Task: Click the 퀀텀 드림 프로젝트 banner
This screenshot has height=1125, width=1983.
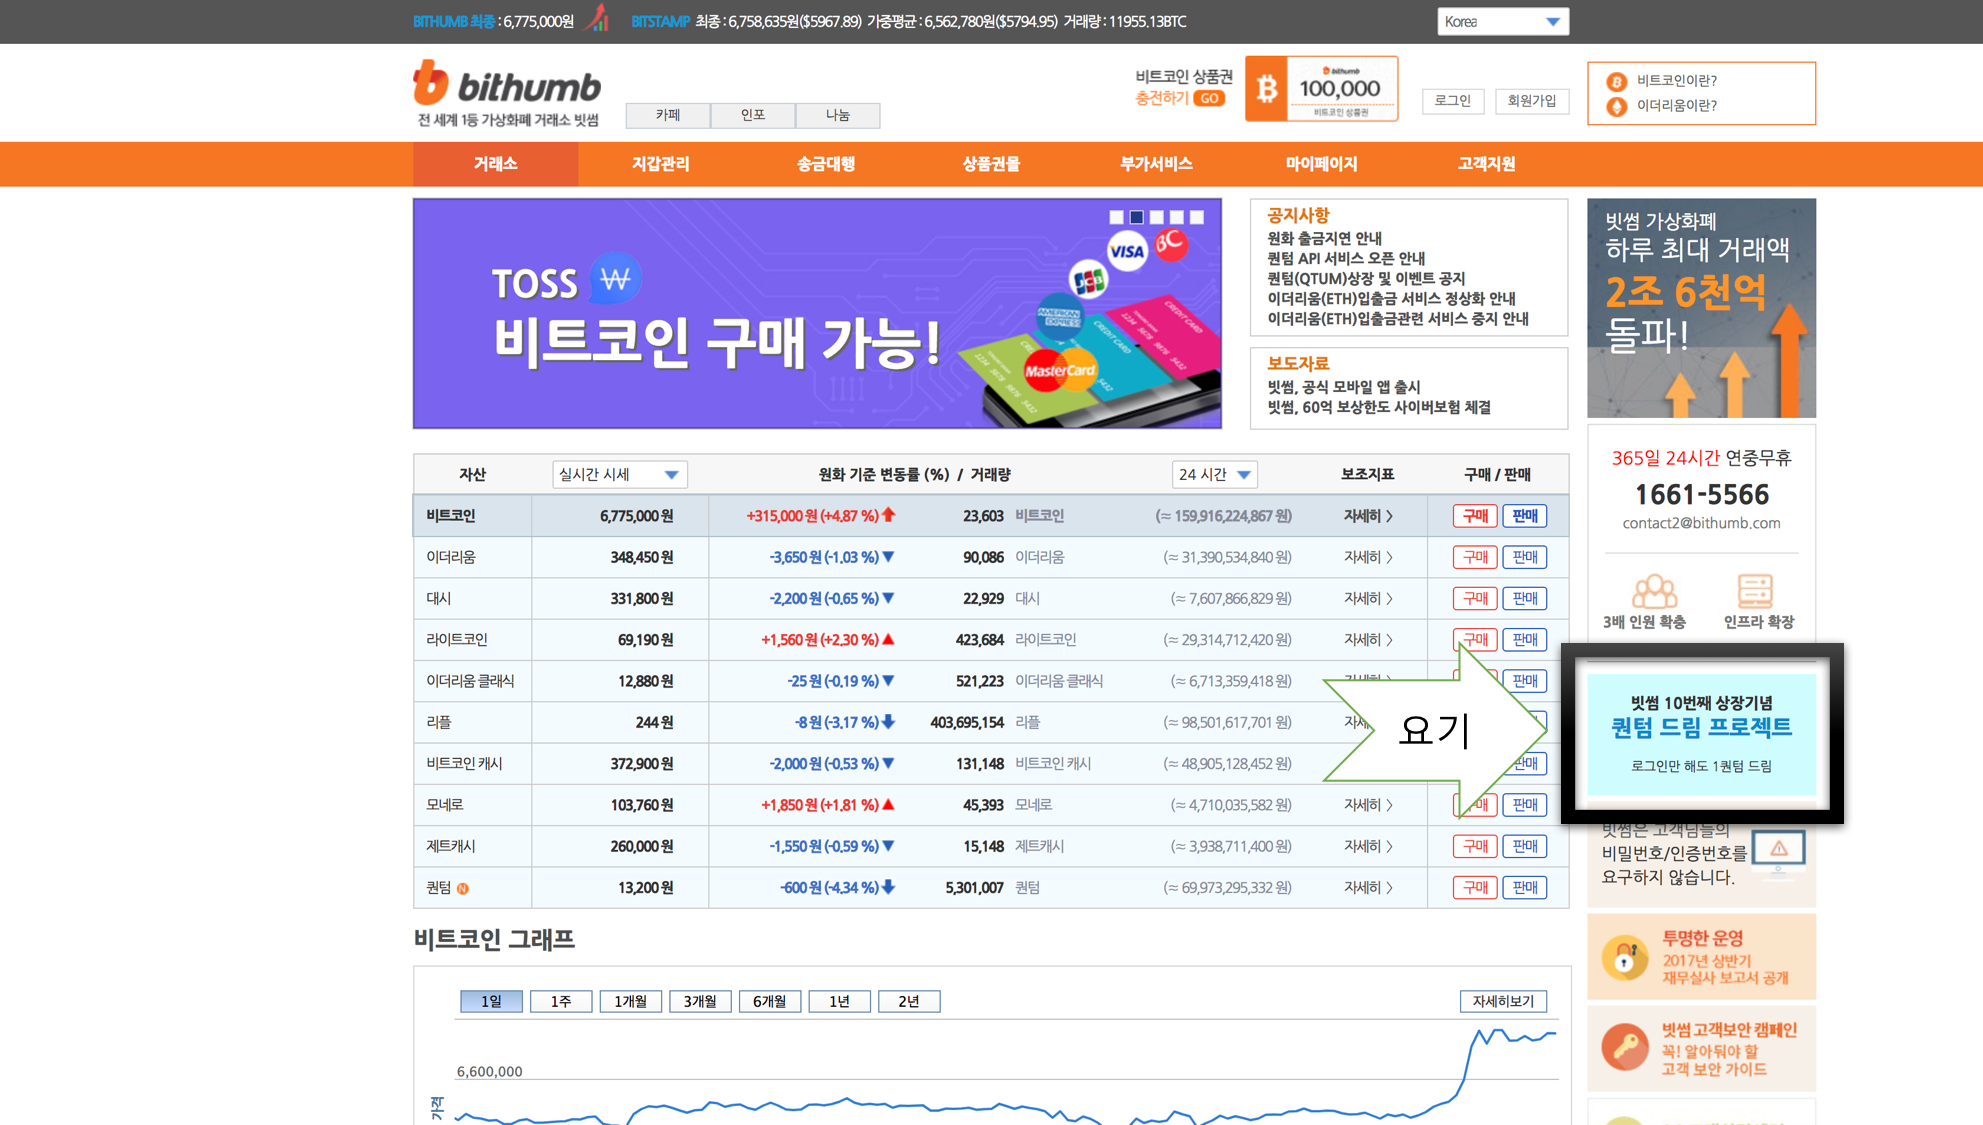Action: (1701, 734)
